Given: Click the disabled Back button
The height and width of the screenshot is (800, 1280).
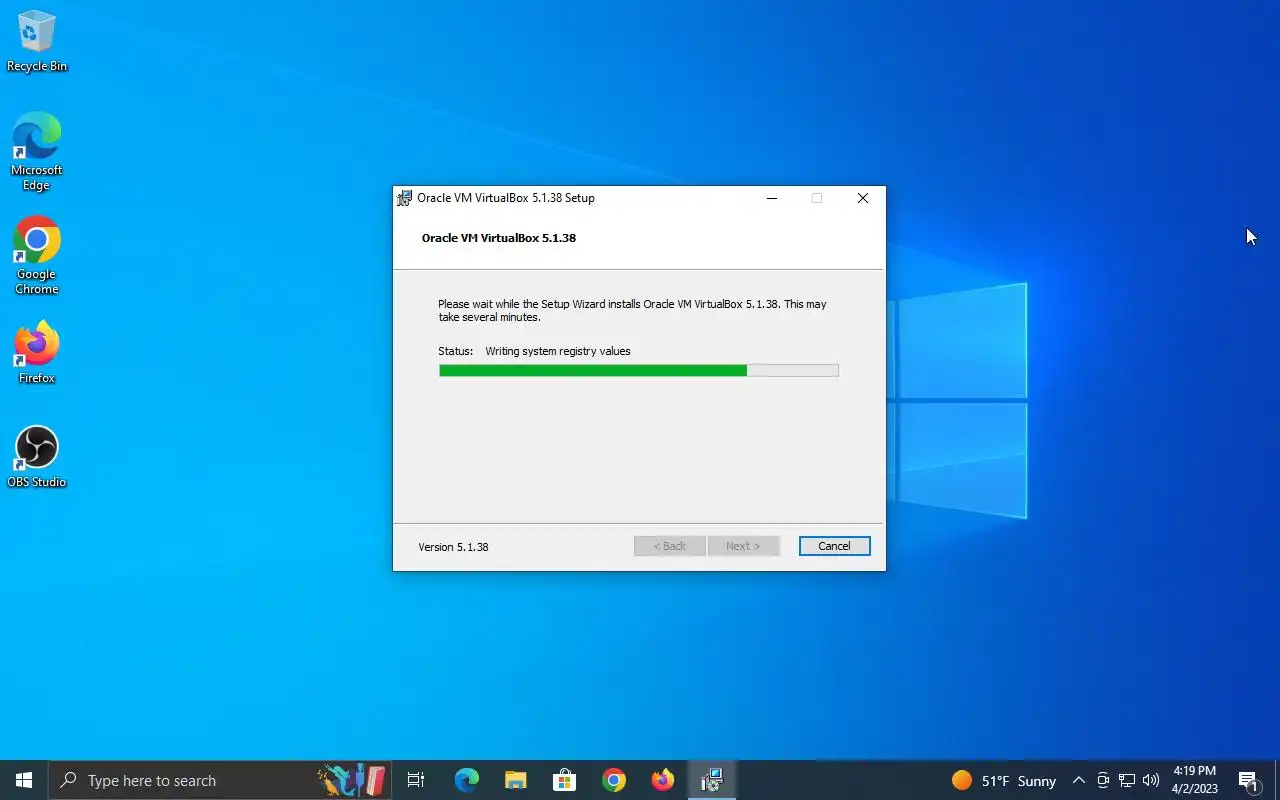Looking at the screenshot, I should pyautogui.click(x=670, y=546).
